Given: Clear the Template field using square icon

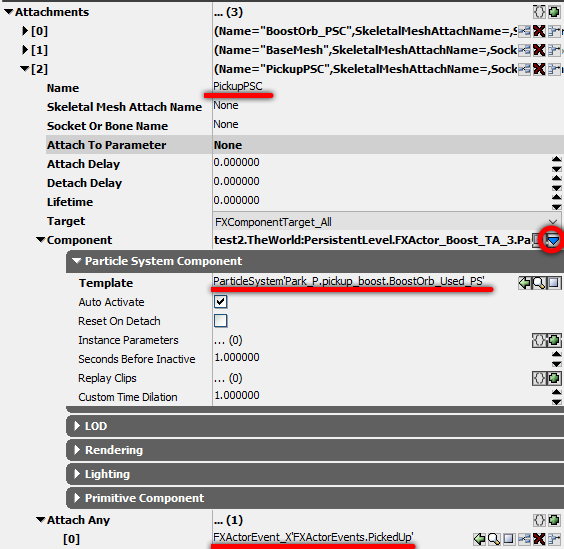Looking at the screenshot, I should [x=554, y=283].
